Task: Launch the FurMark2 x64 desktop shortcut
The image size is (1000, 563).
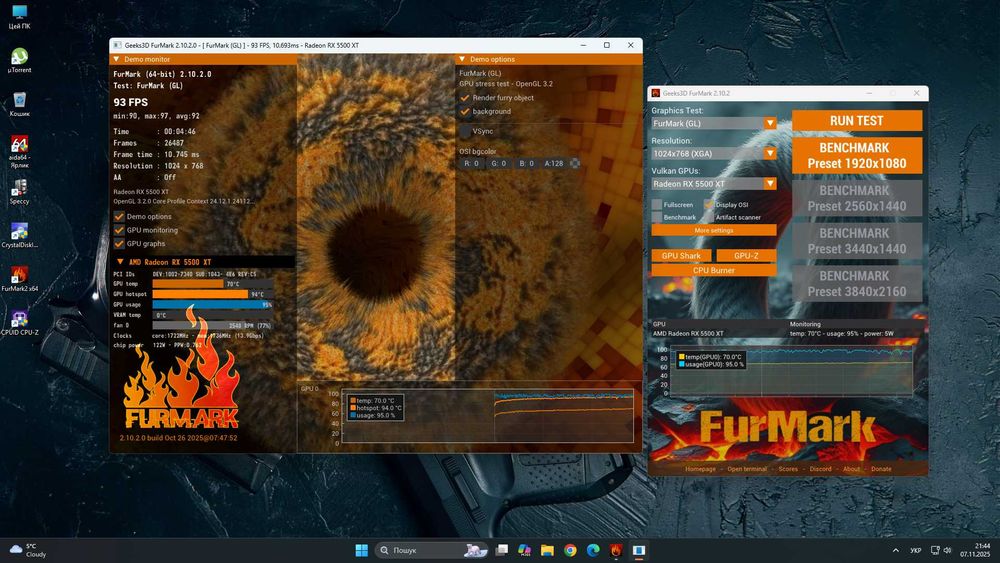Action: click(19, 279)
